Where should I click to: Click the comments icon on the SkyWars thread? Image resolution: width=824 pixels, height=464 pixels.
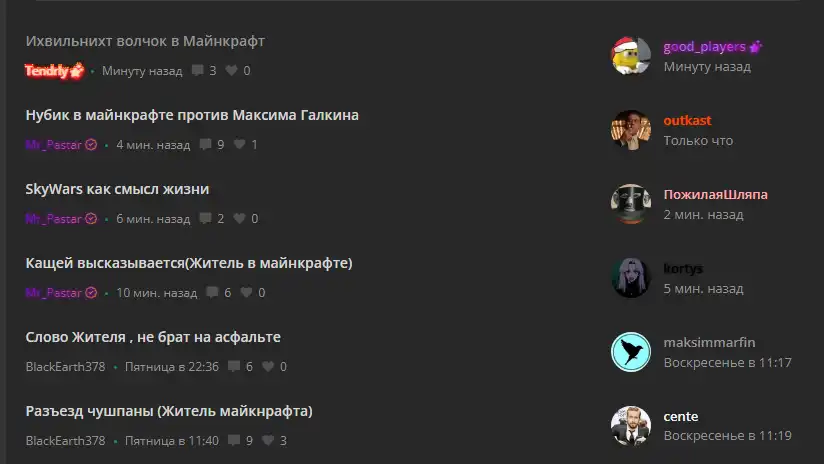coord(205,218)
